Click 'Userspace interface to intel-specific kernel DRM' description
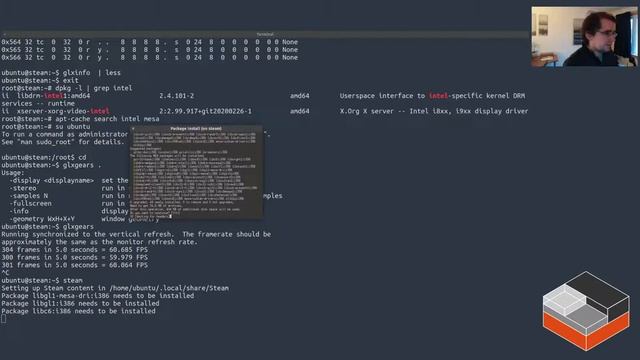 pos(432,96)
